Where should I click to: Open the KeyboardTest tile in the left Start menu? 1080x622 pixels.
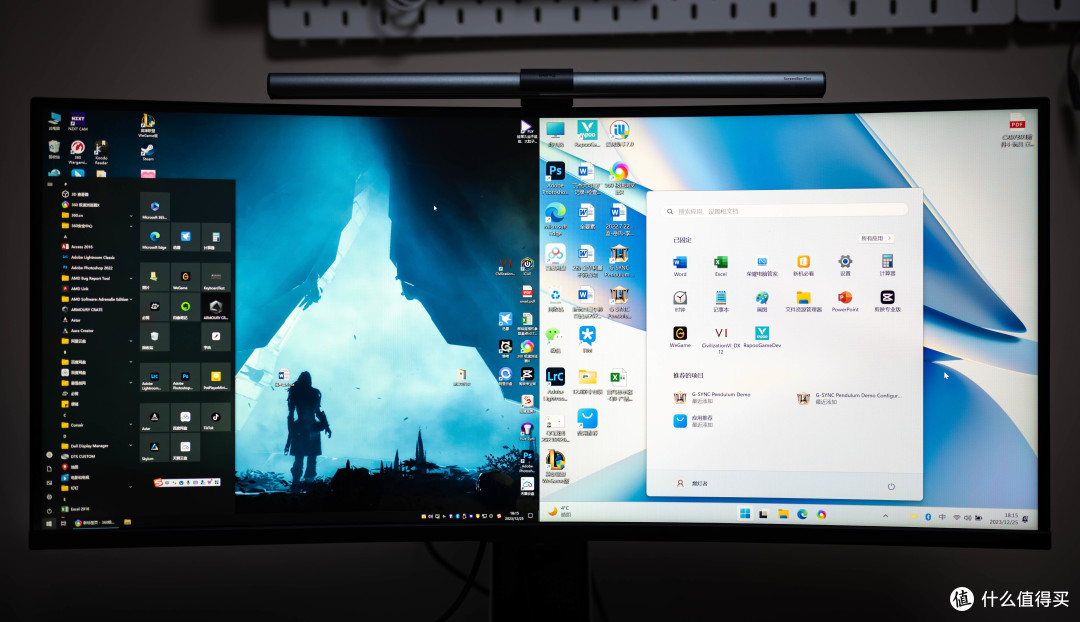point(216,278)
